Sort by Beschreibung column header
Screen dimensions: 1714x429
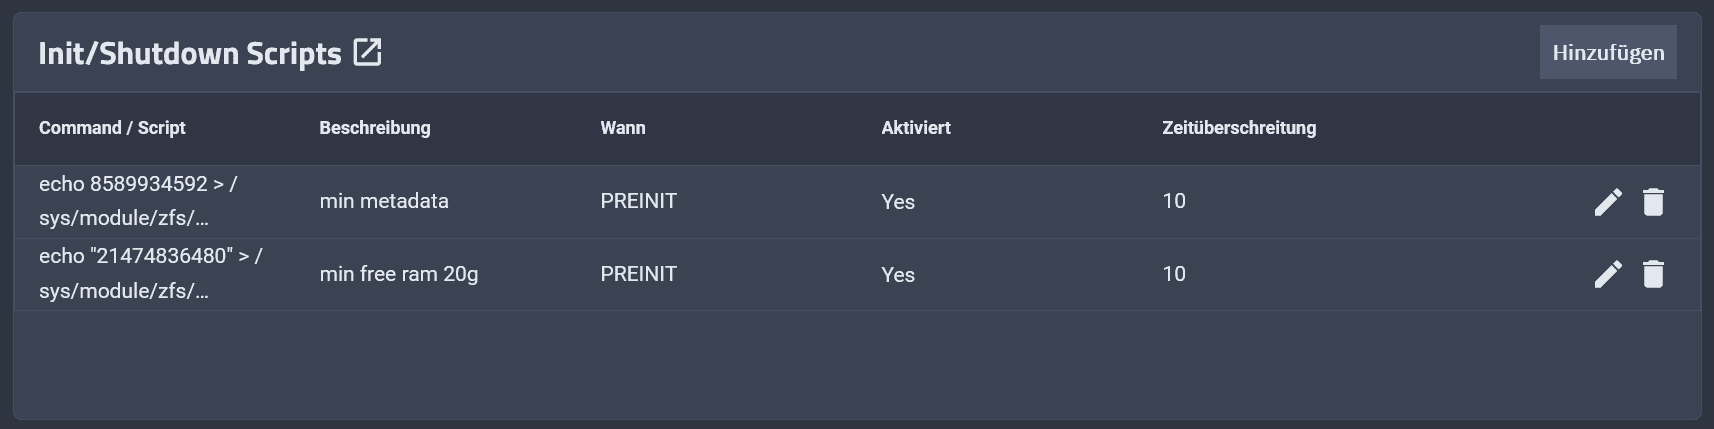coord(375,128)
